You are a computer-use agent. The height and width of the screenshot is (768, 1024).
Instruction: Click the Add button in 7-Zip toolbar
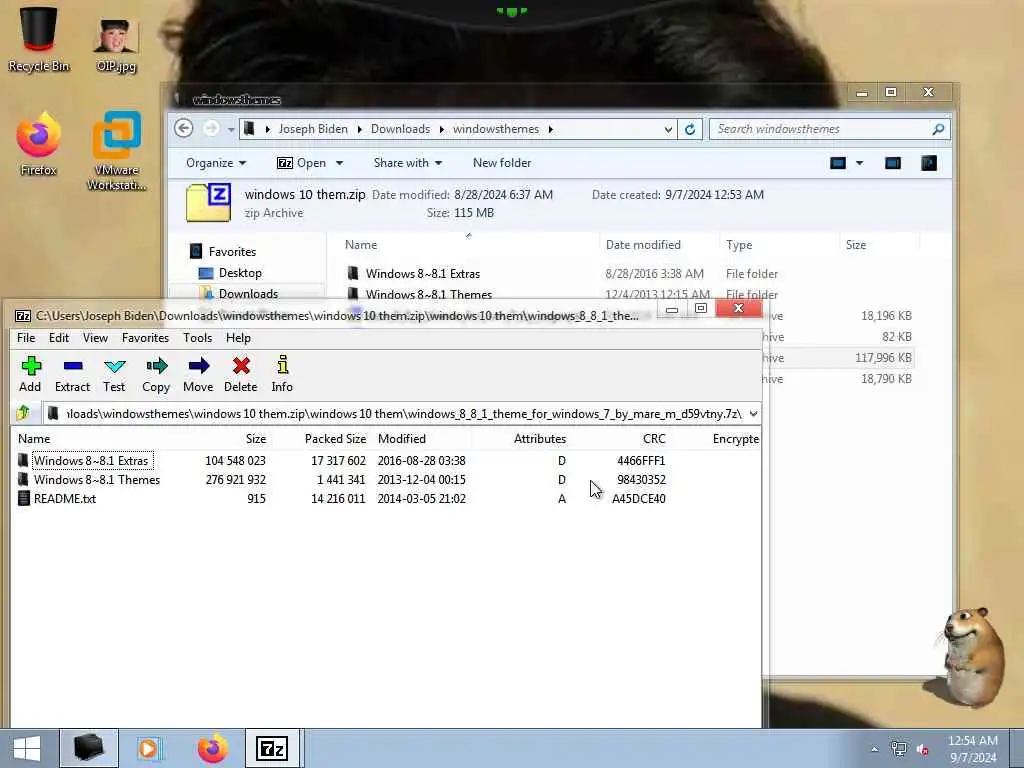tap(30, 374)
